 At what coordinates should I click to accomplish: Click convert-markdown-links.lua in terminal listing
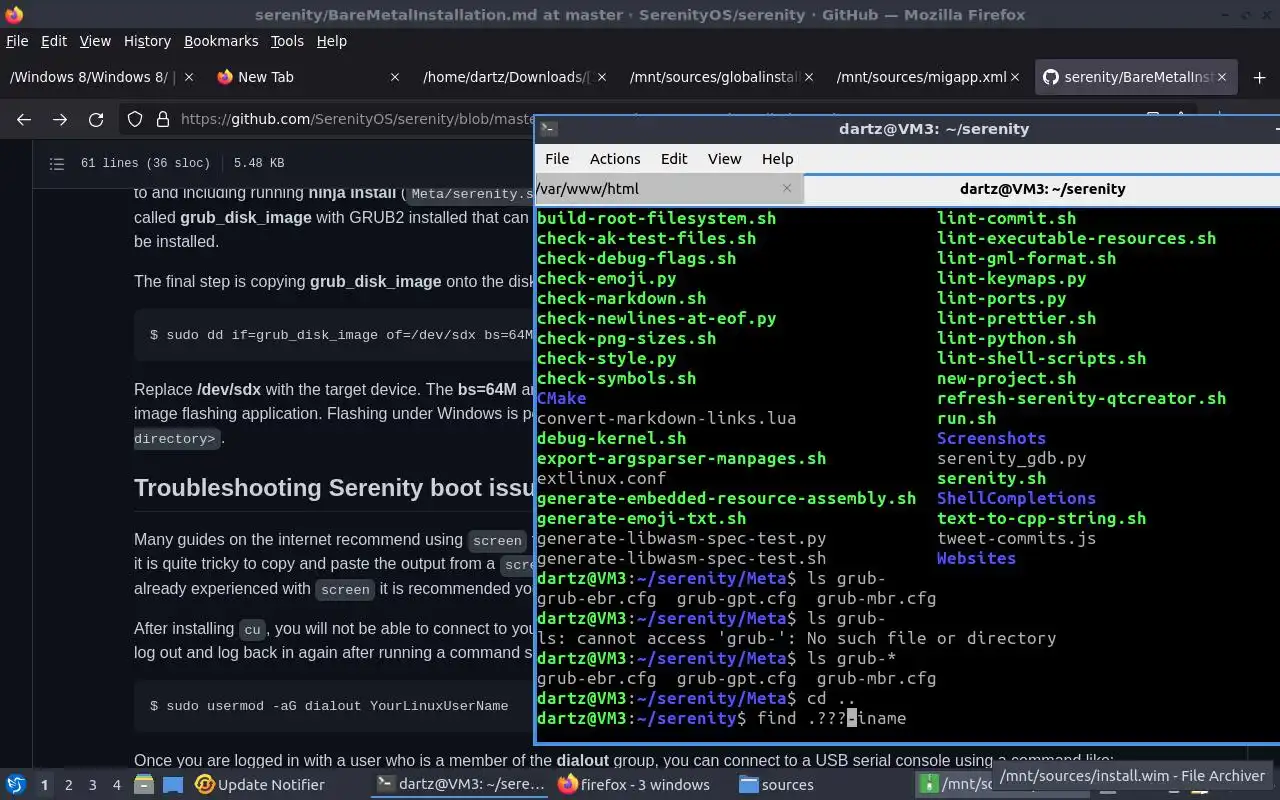click(x=666, y=418)
